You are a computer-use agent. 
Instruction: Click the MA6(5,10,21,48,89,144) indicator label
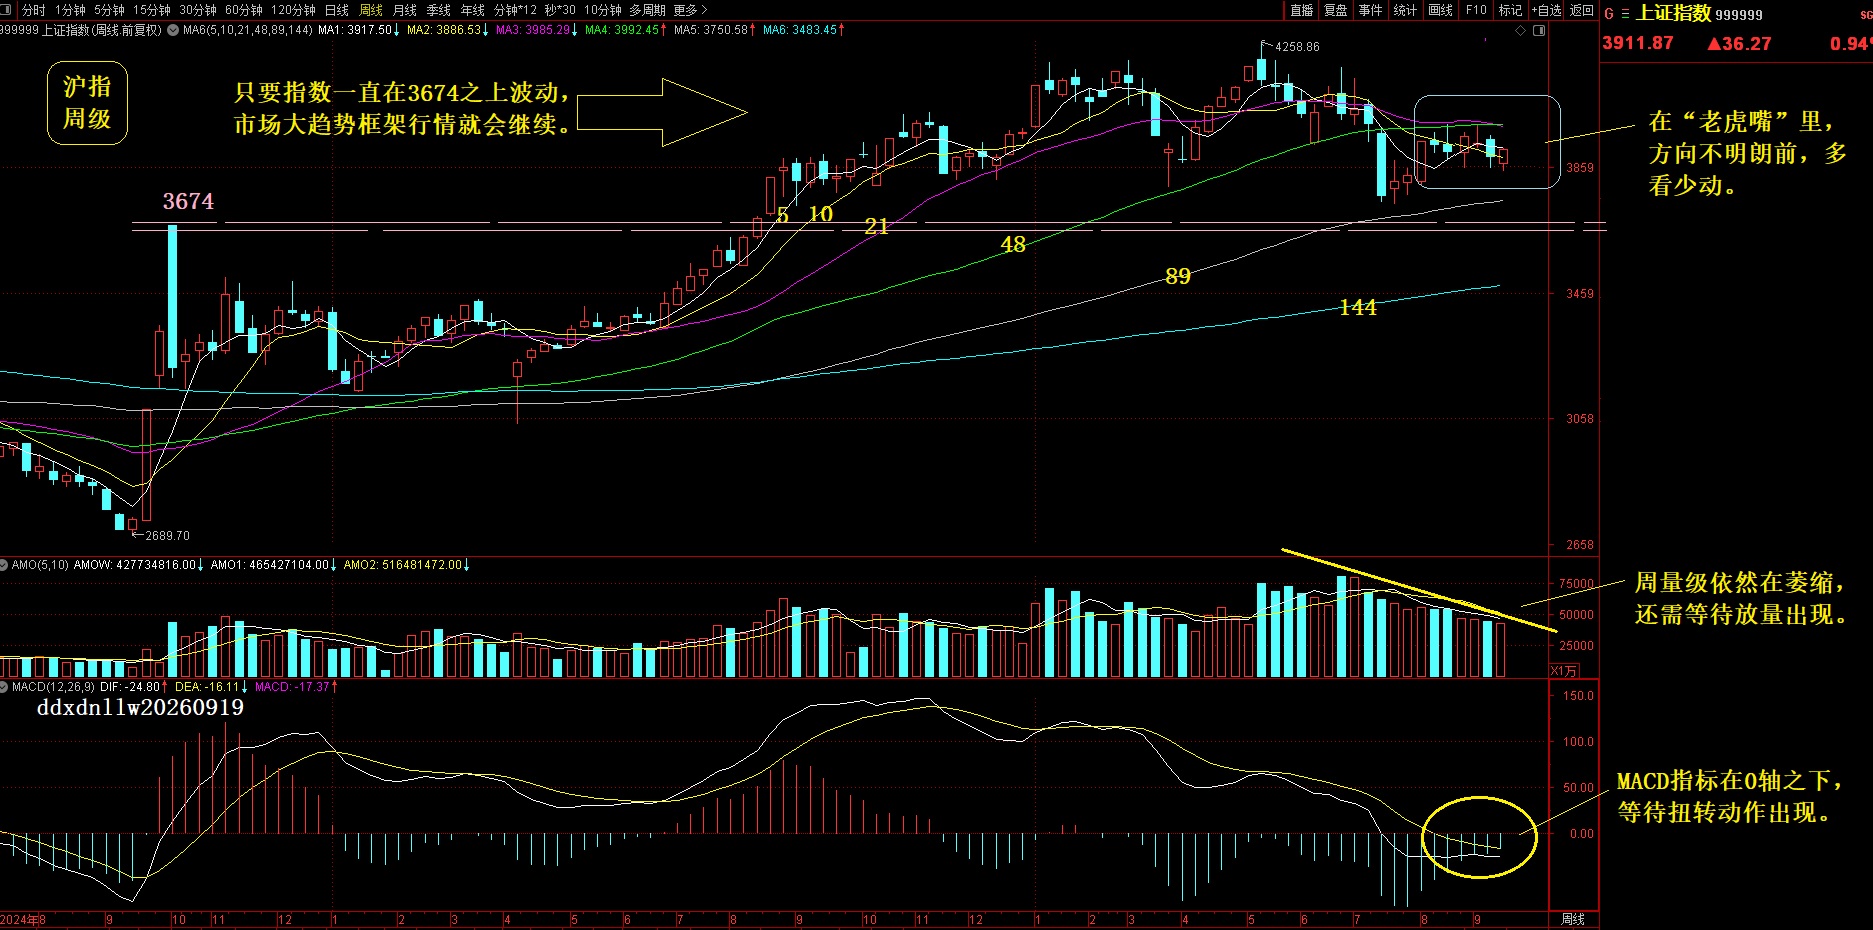[x=248, y=30]
